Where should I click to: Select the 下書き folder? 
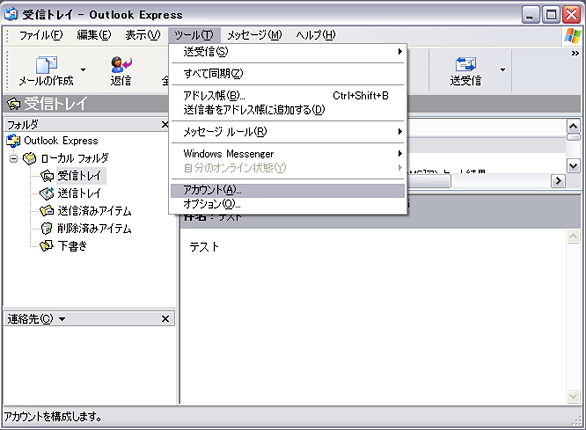click(x=72, y=246)
